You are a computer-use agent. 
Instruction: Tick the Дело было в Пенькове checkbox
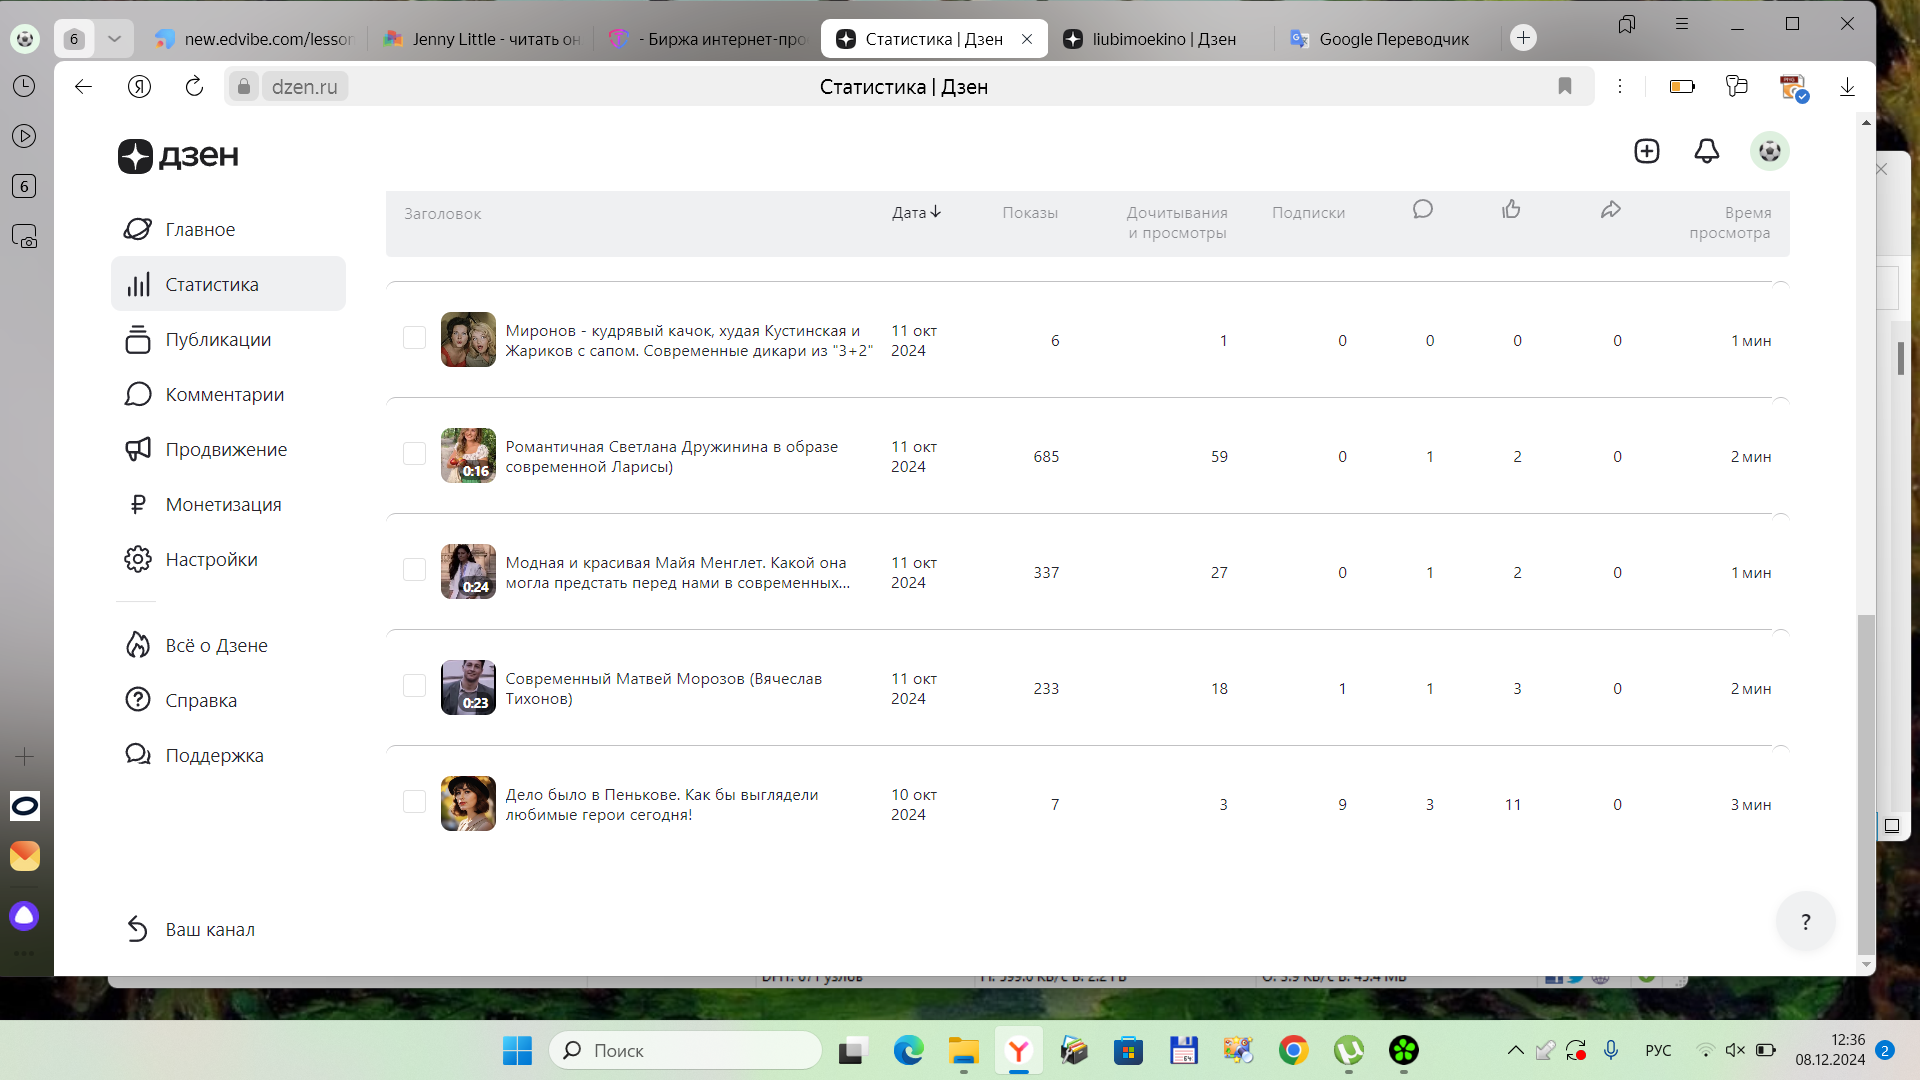click(414, 802)
